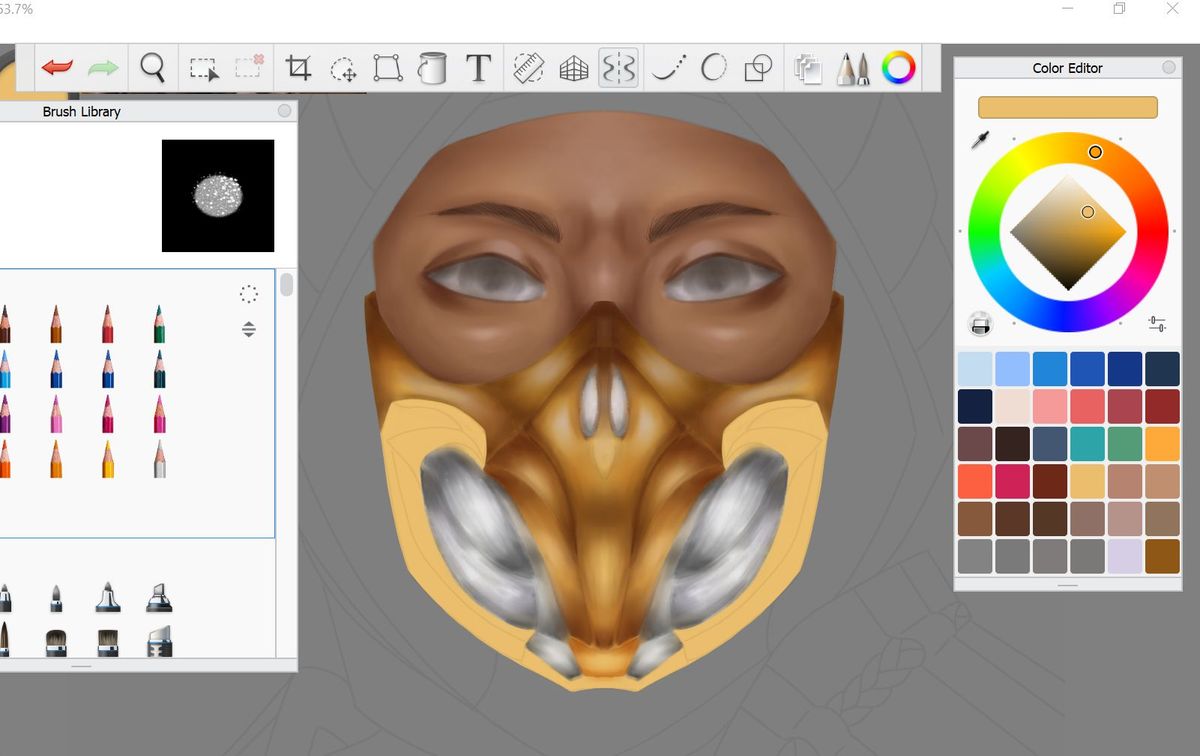Choose the pale lavender swatch
Viewport: 1200px width, 756px height.
[x=1124, y=556]
